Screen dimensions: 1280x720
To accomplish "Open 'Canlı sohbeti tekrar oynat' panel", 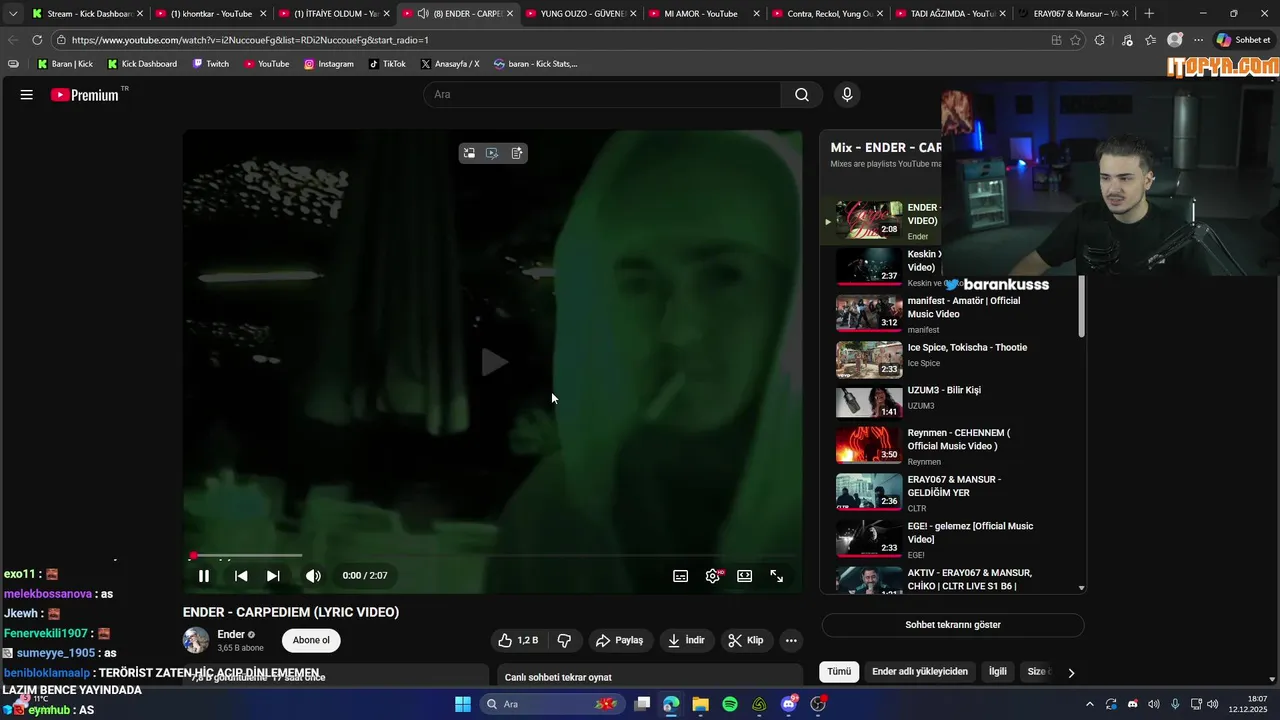I will tap(650, 677).
